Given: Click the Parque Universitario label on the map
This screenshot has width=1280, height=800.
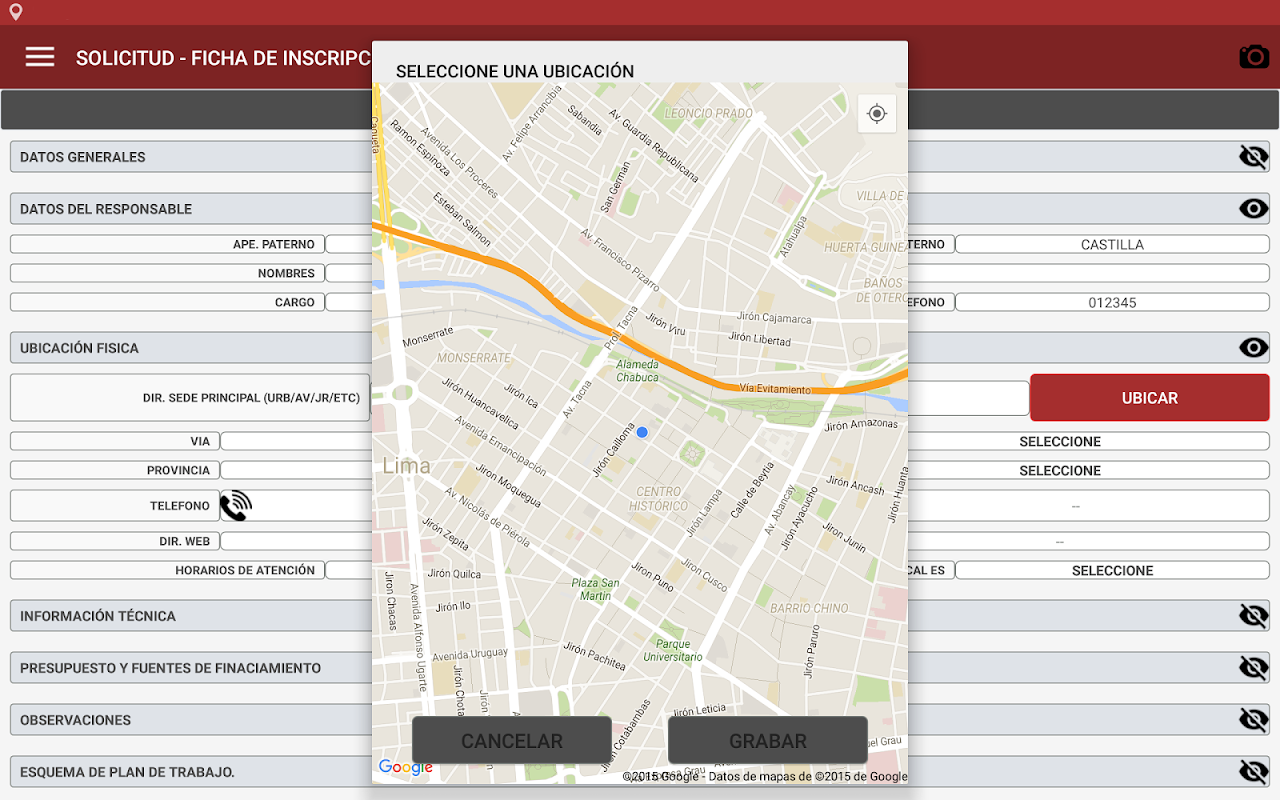Looking at the screenshot, I should coord(673,651).
